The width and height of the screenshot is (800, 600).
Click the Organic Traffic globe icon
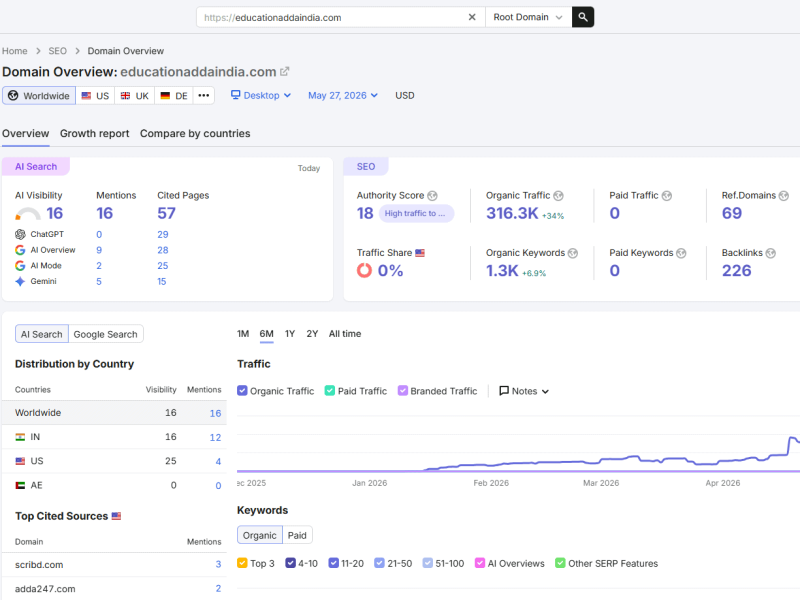559,196
